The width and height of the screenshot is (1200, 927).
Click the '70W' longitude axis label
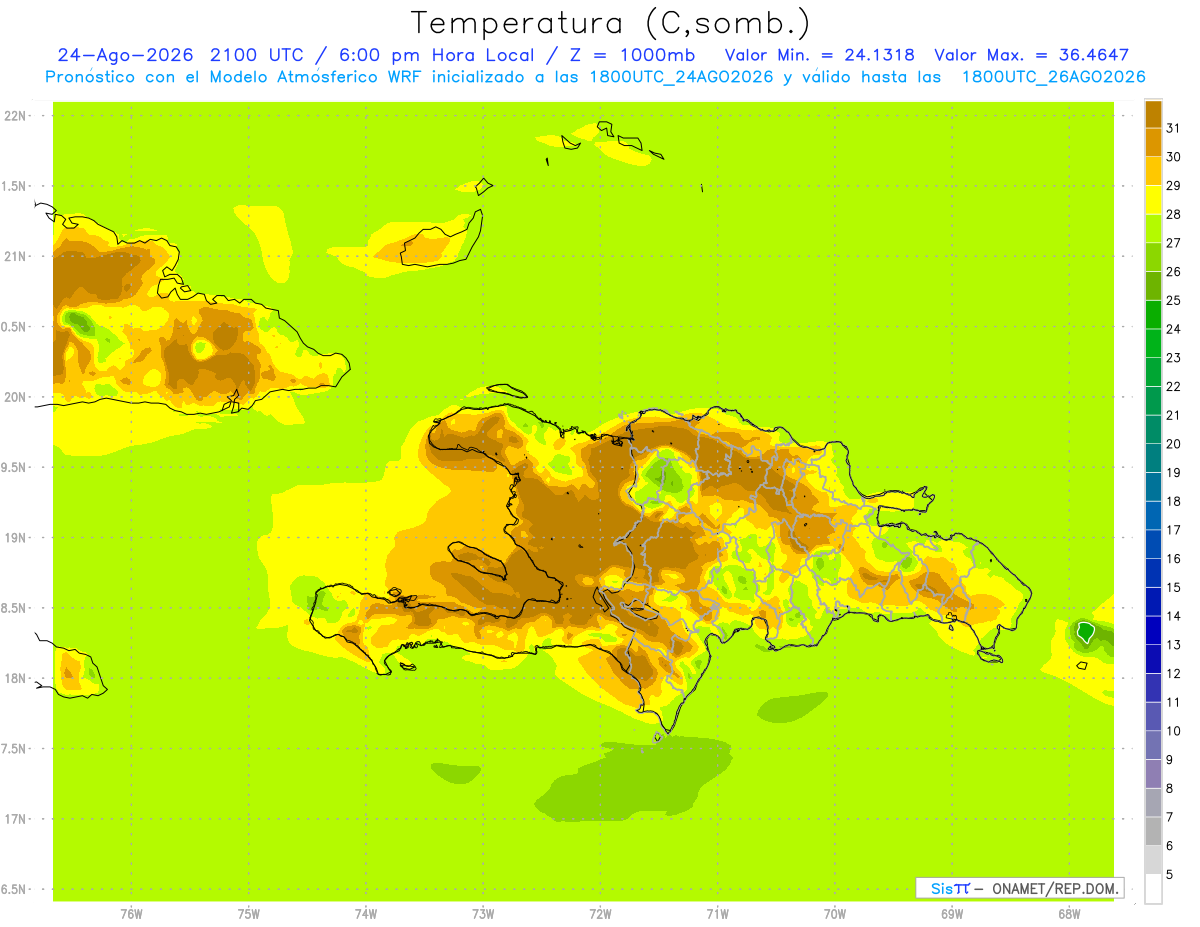tap(835, 914)
